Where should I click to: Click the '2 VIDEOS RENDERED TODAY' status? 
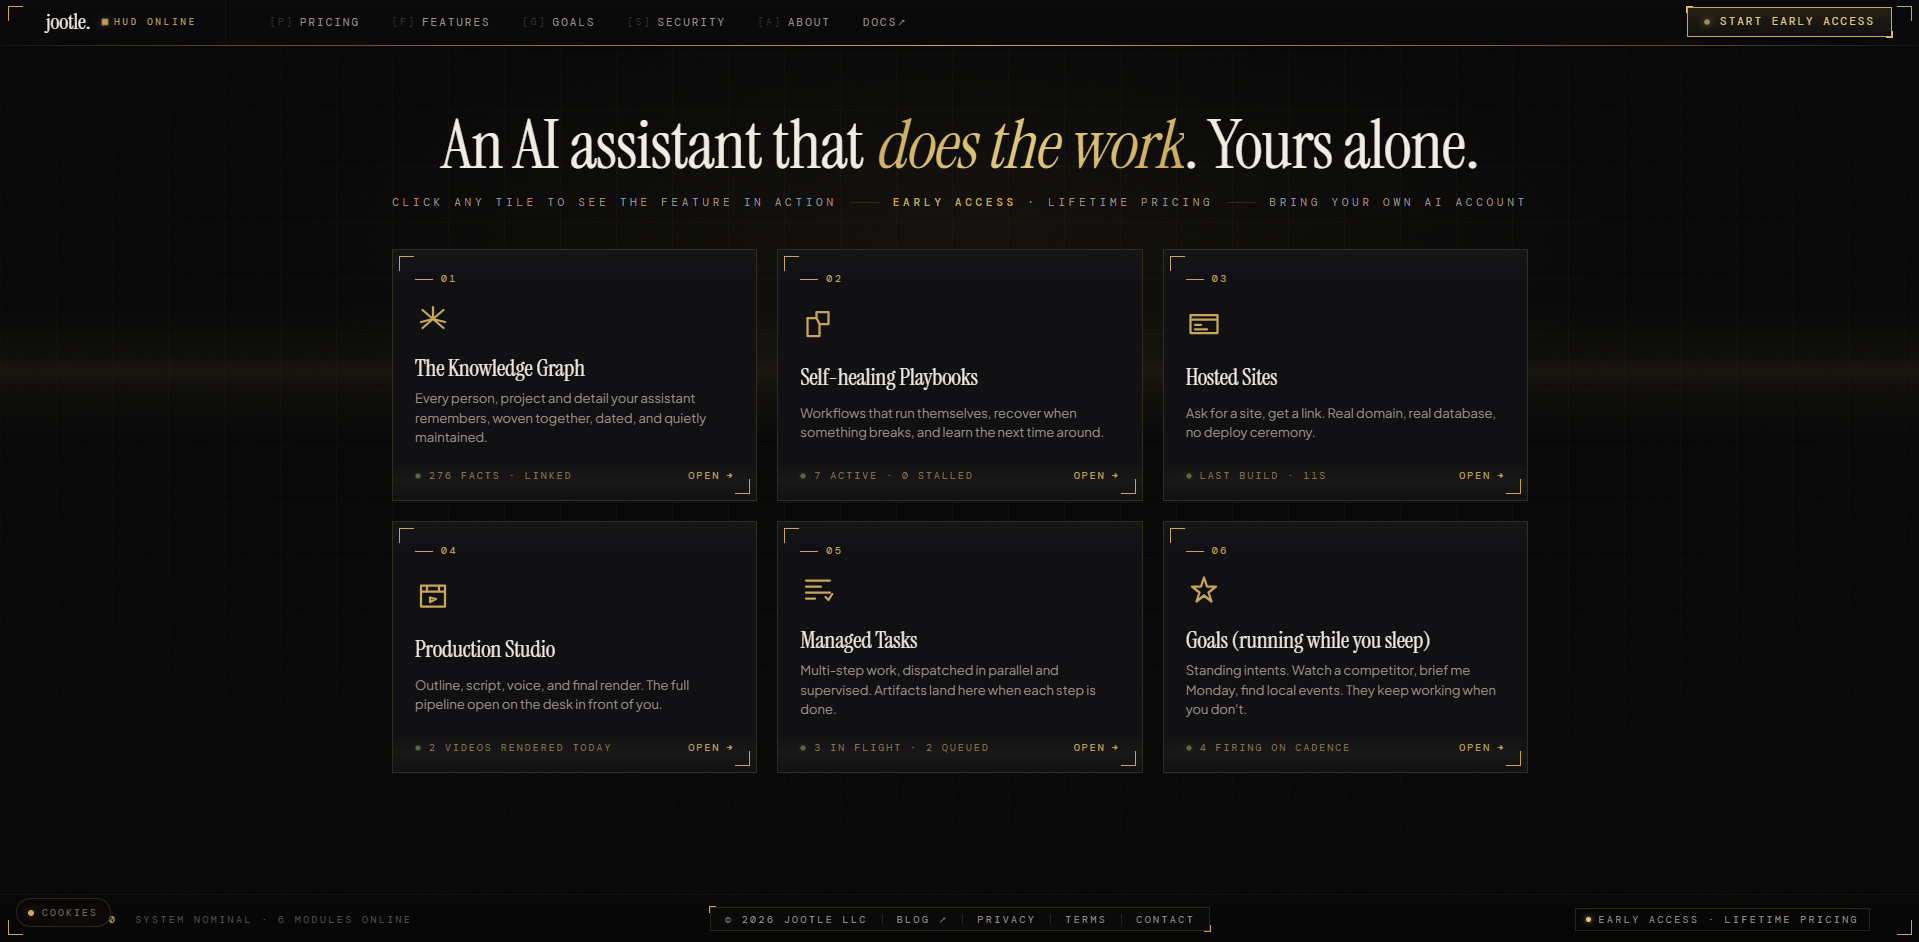[513, 748]
